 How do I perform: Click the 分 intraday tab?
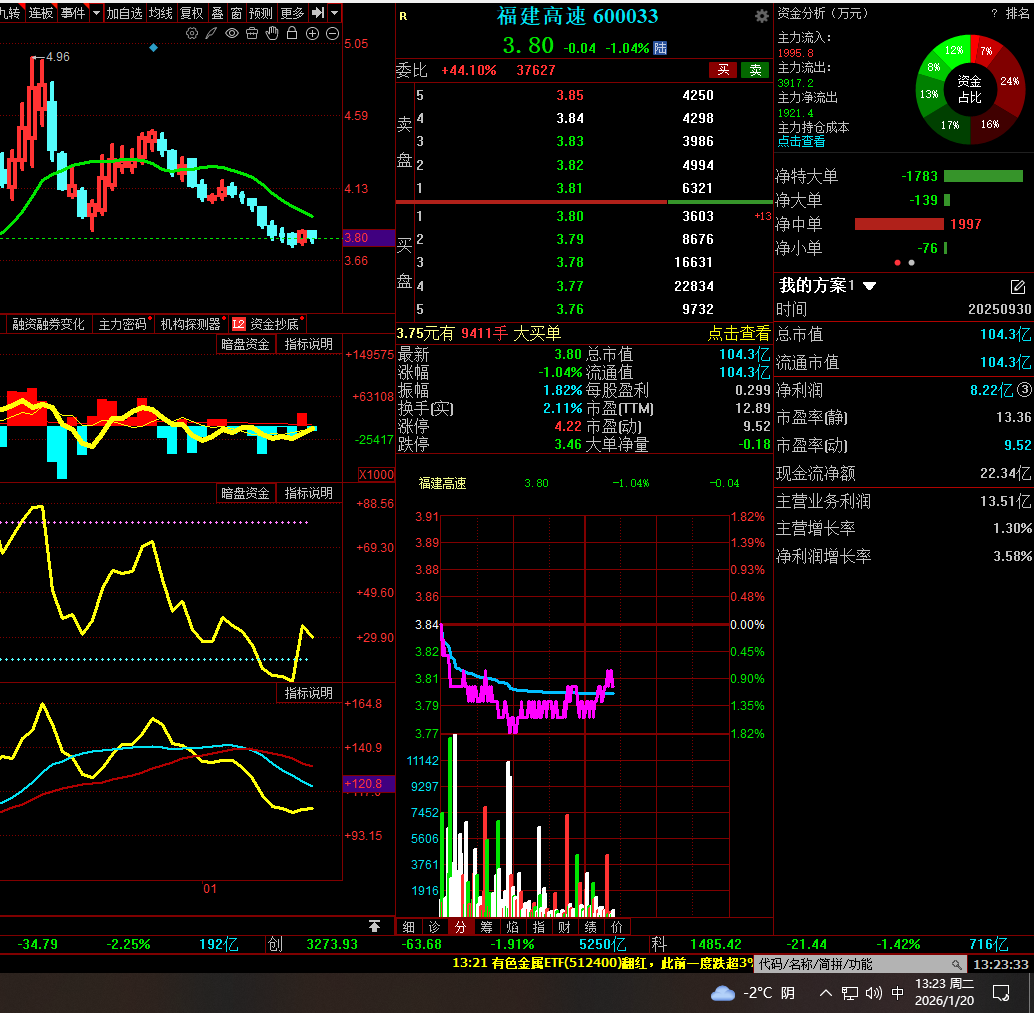460,927
